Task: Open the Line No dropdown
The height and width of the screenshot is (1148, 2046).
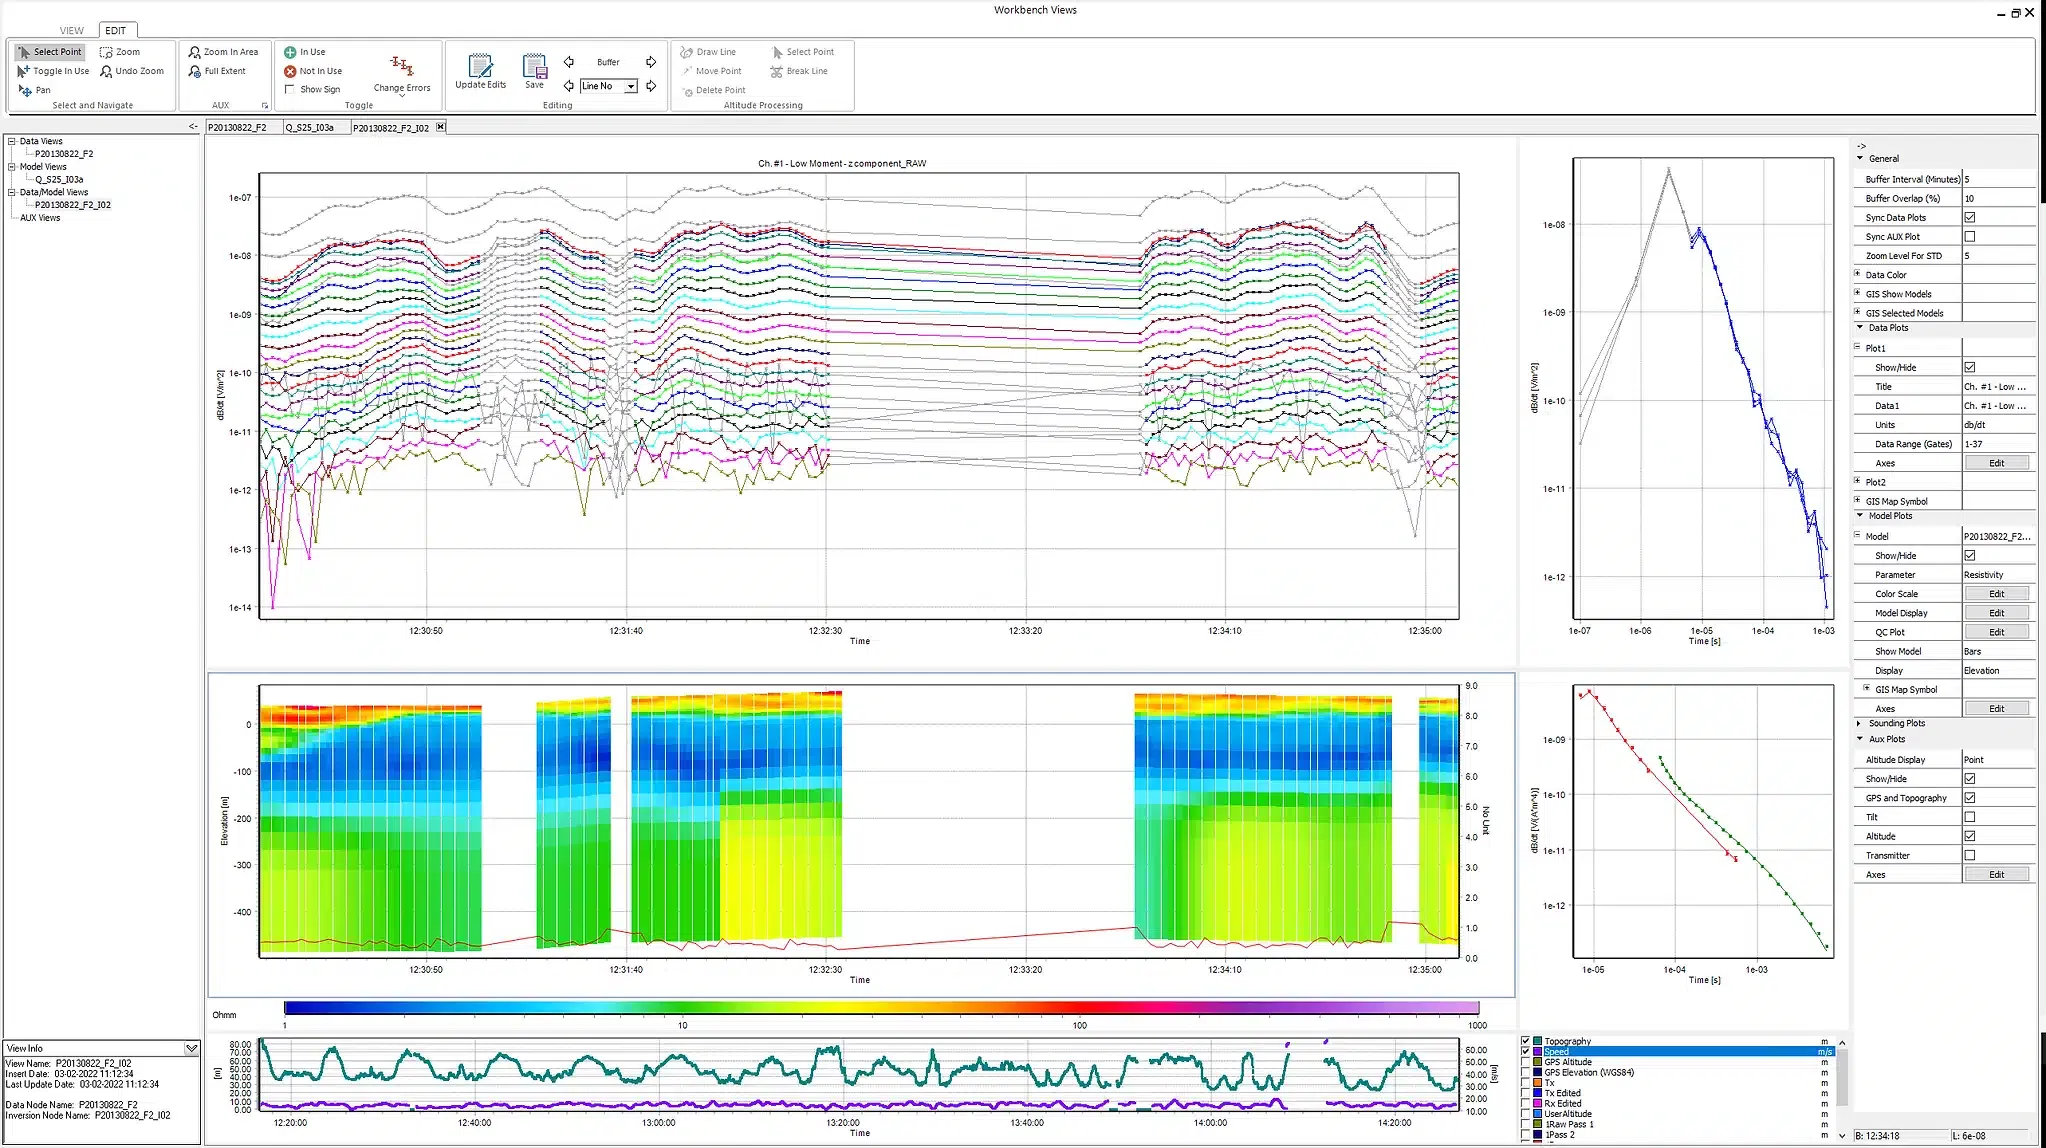Action: (x=631, y=86)
